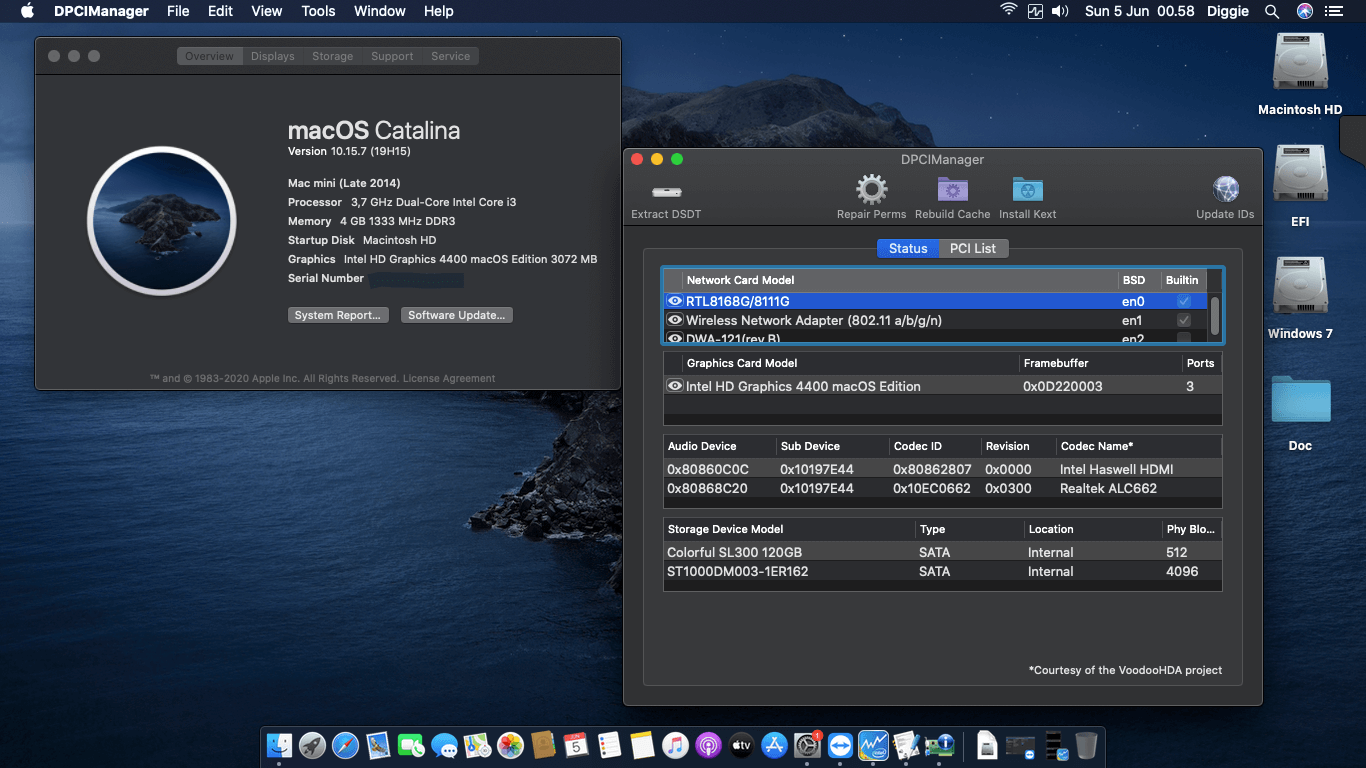Open Calendar from the dock
Viewport: 1366px width, 768px height.
click(576, 745)
